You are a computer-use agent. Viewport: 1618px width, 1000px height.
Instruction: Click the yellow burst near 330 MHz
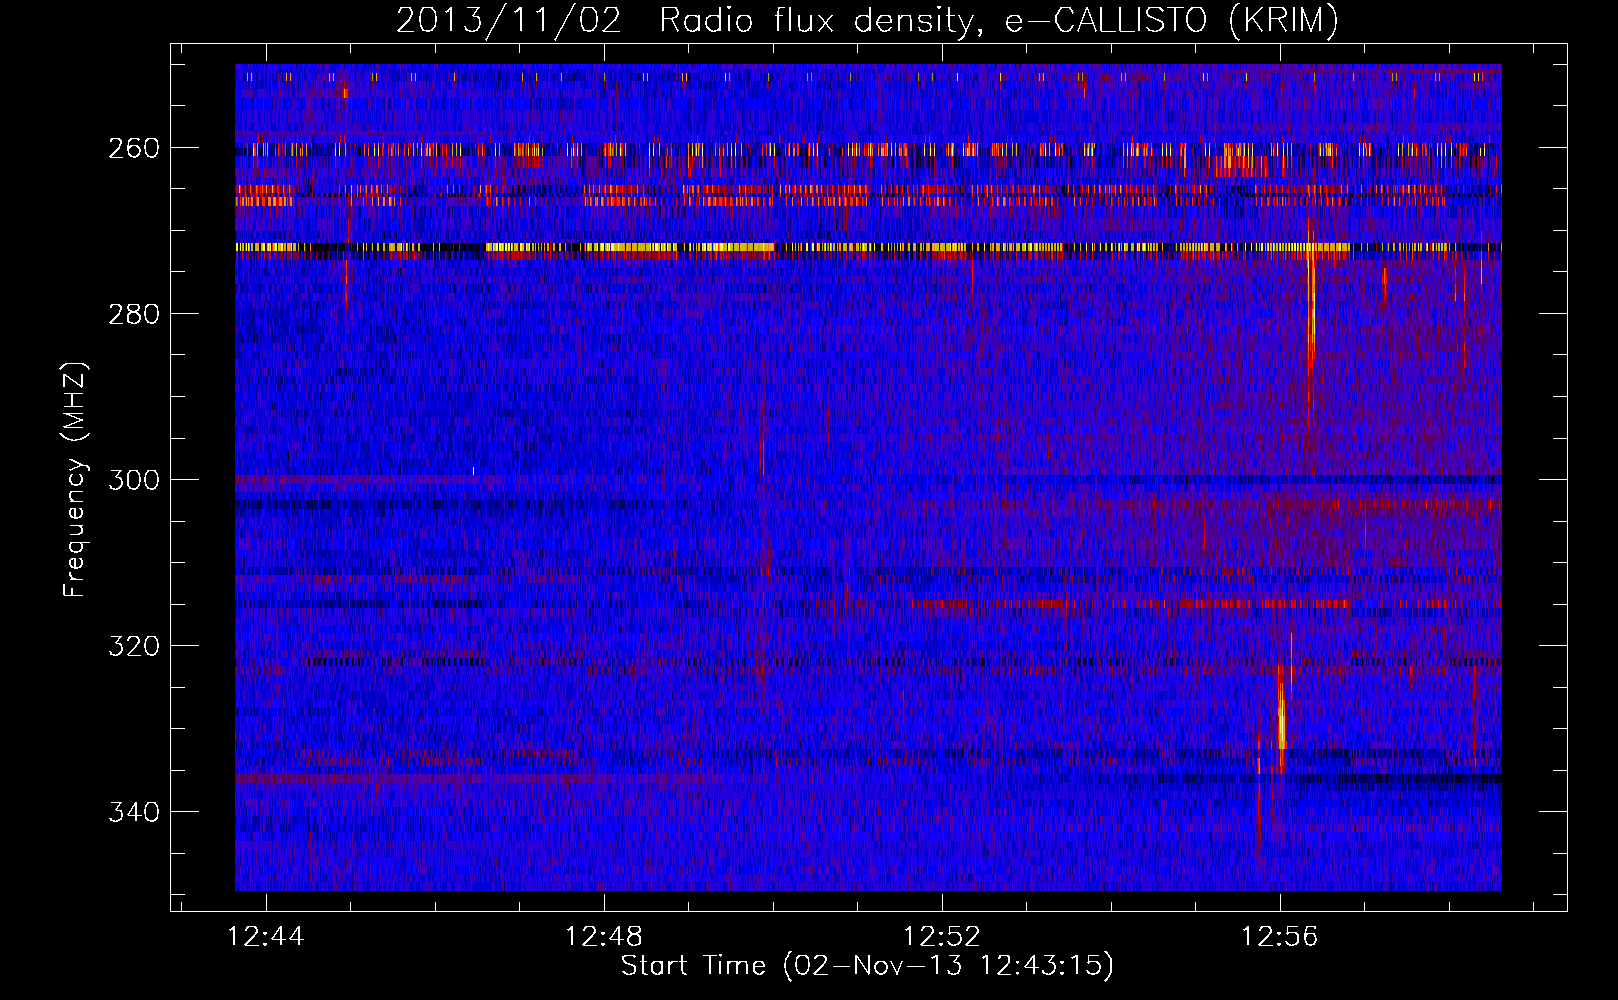coord(1281,715)
